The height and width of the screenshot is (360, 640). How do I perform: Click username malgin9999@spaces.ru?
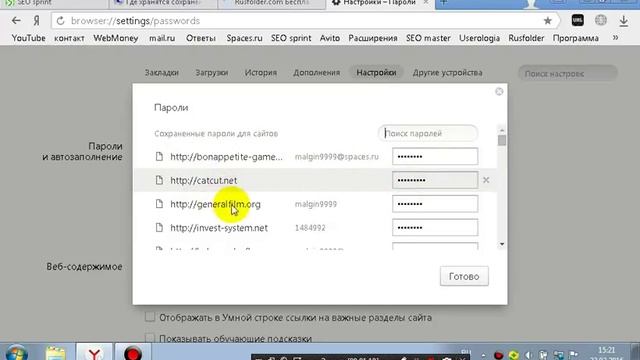[x=337, y=157]
